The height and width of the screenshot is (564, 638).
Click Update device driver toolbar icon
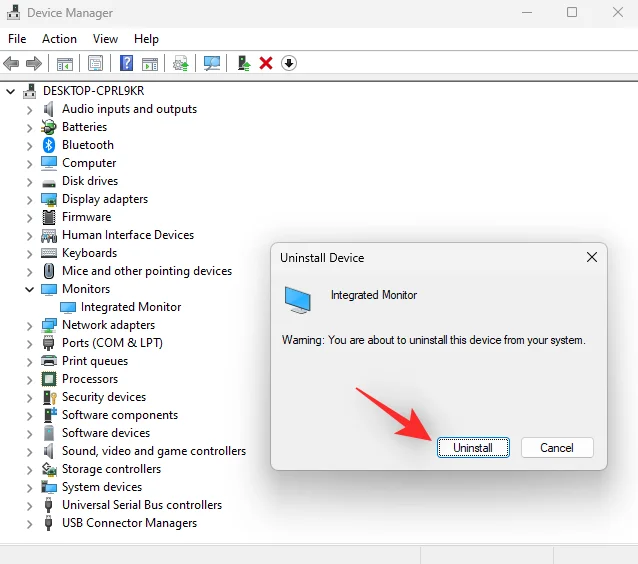click(181, 63)
